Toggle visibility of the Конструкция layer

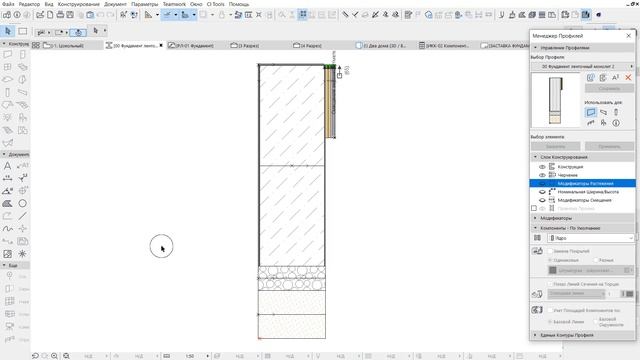(542, 167)
